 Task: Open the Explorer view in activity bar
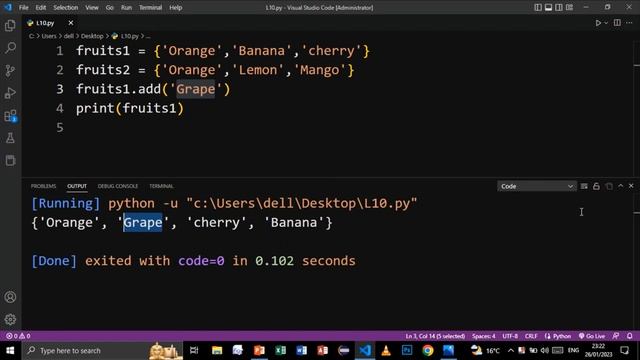click(10, 26)
